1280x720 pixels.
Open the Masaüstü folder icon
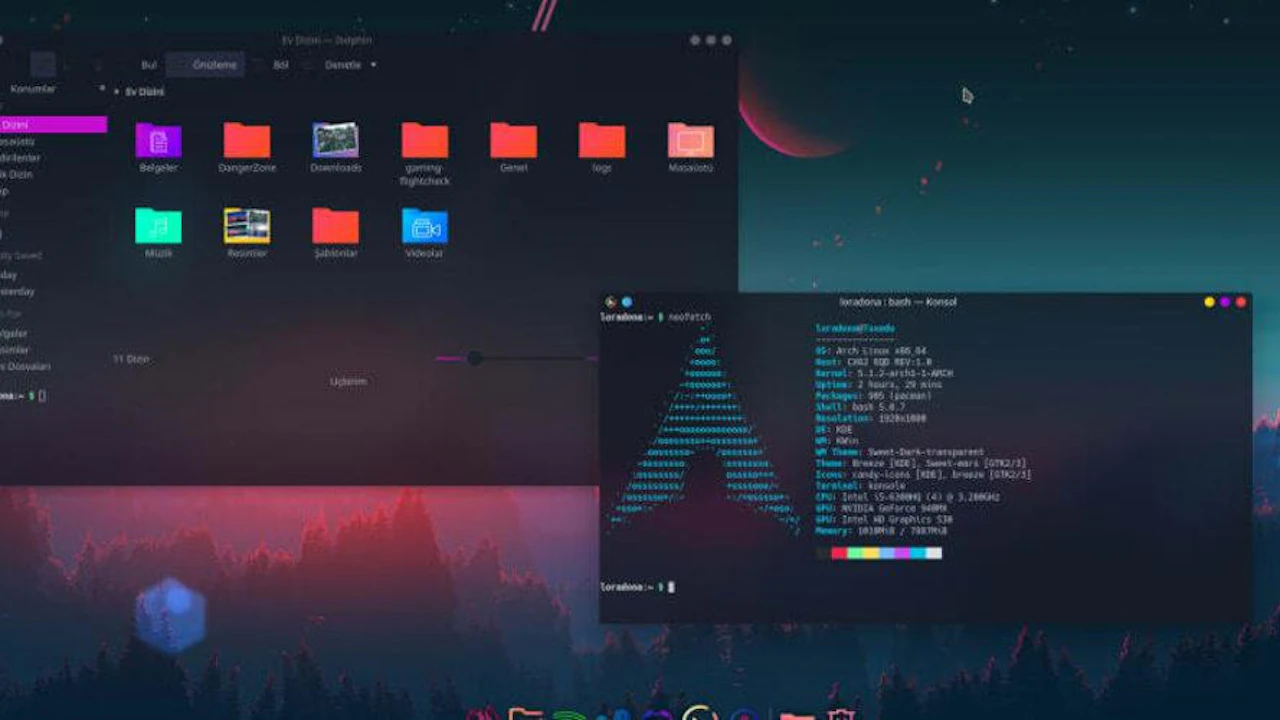(691, 140)
